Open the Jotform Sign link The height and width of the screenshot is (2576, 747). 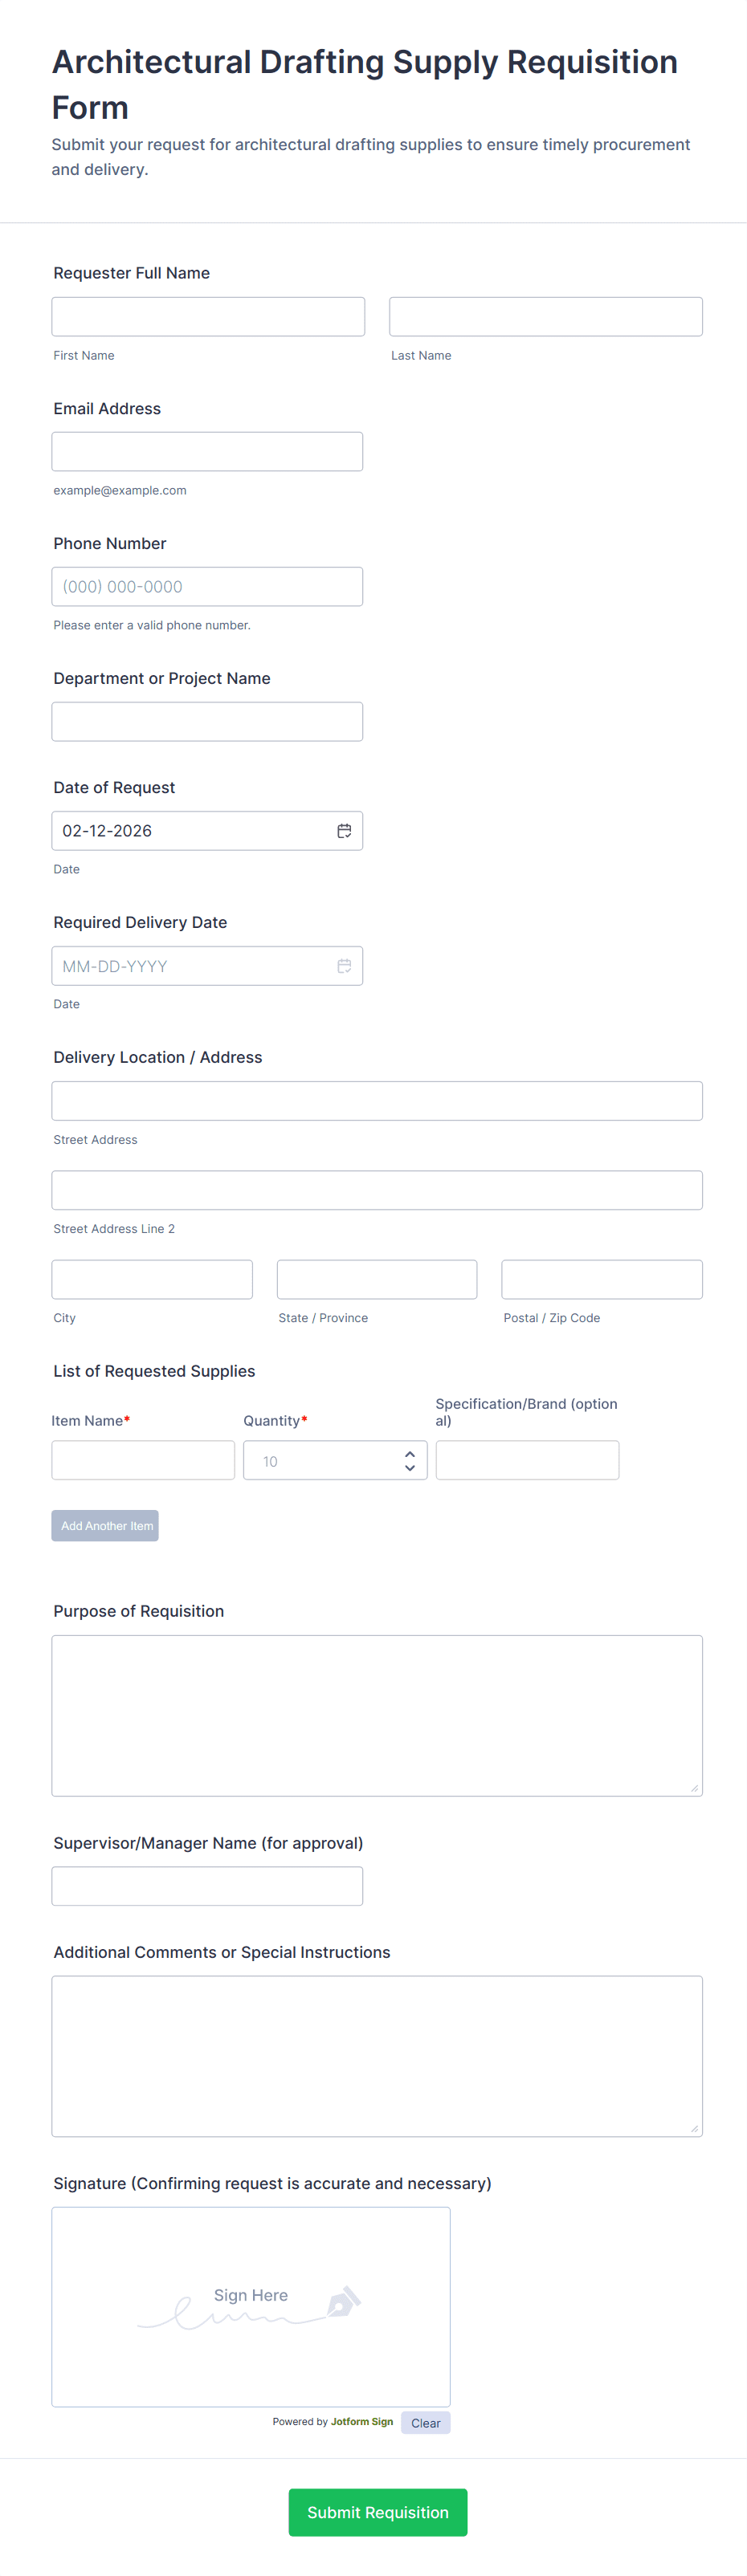[x=362, y=2422]
